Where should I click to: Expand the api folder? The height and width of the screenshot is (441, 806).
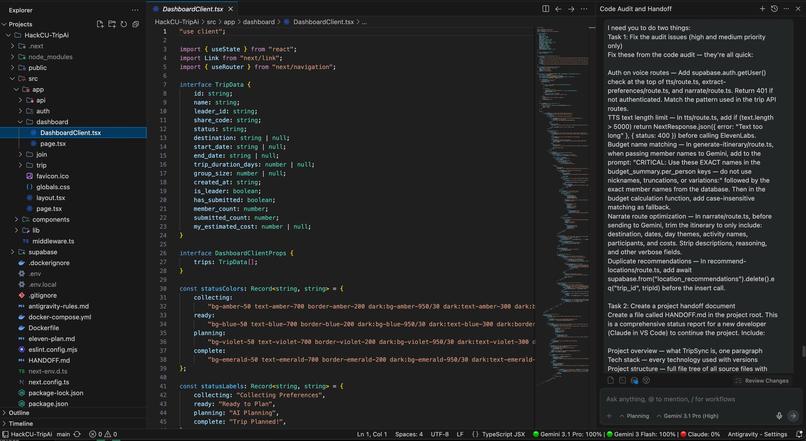click(x=21, y=100)
